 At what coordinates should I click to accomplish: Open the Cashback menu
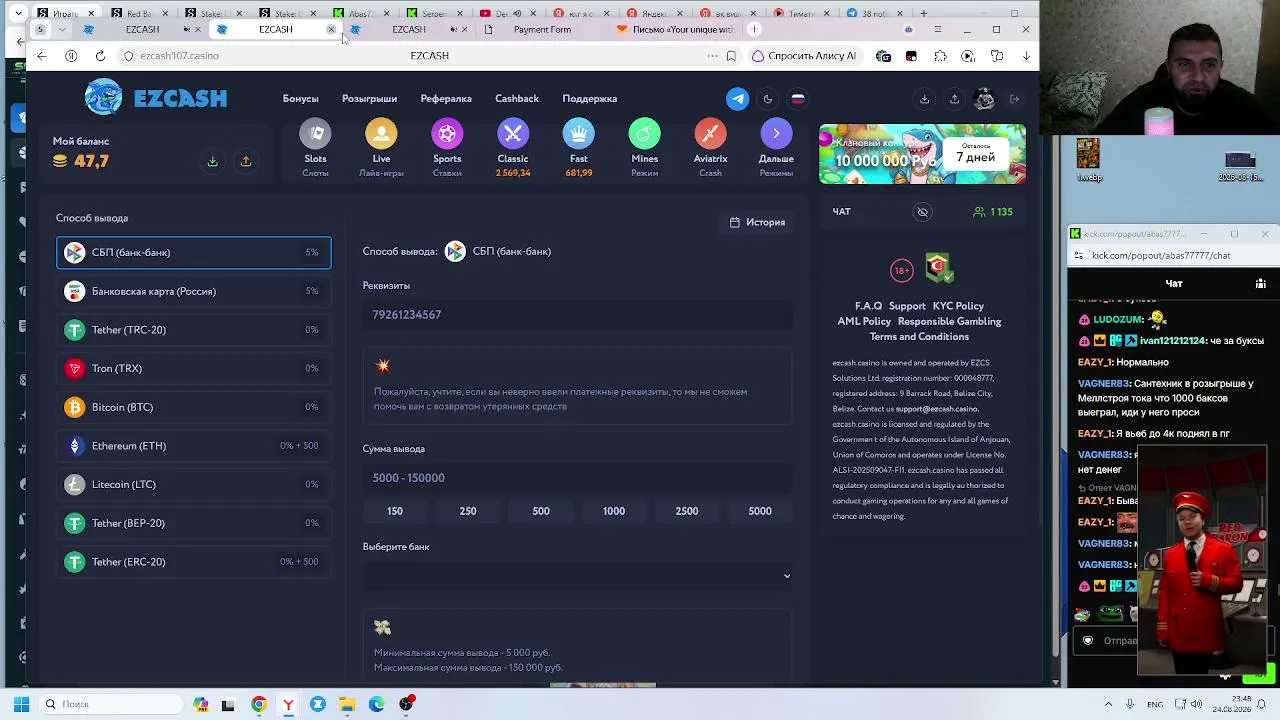[517, 99]
